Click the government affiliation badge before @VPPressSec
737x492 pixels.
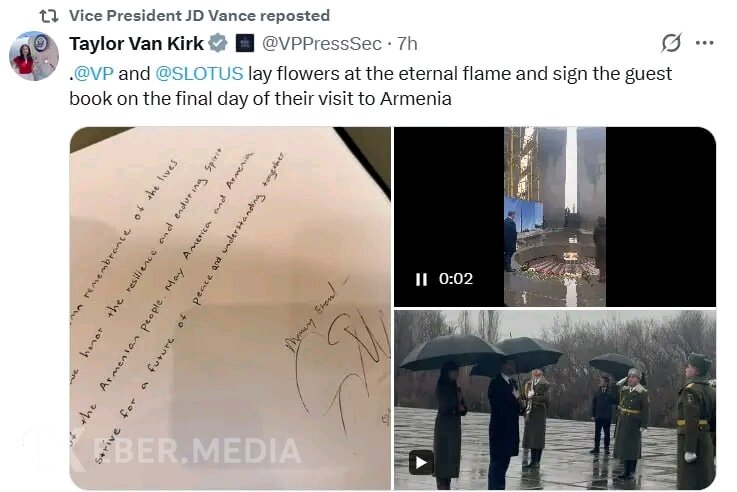pos(244,44)
